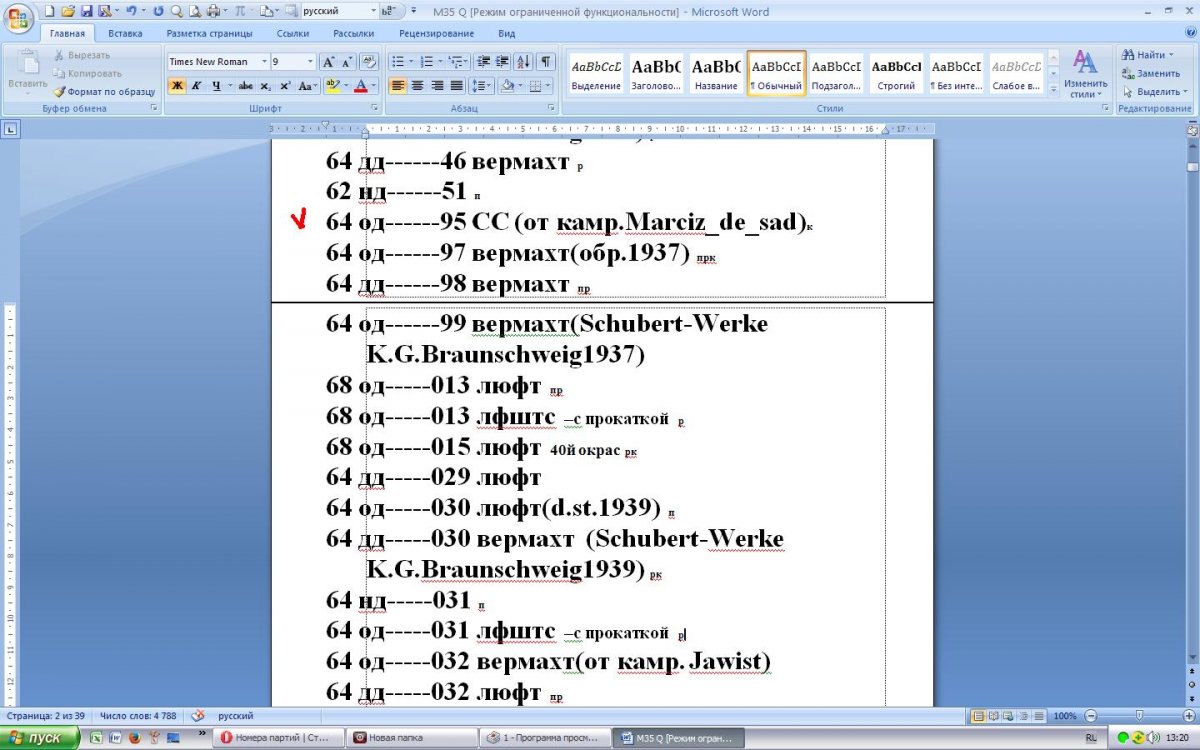Click the 100% zoom level
Screen dimensions: 1200x750
pos(1065,716)
